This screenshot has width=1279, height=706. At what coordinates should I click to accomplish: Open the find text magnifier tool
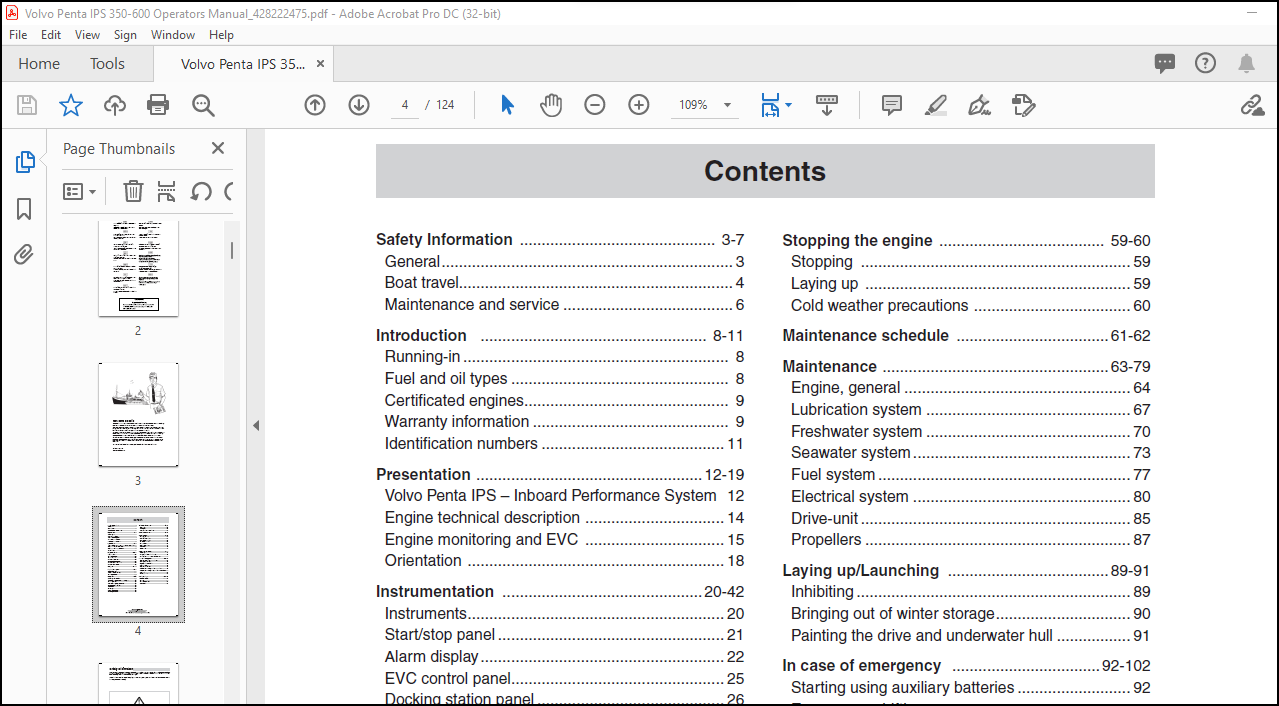coord(203,105)
